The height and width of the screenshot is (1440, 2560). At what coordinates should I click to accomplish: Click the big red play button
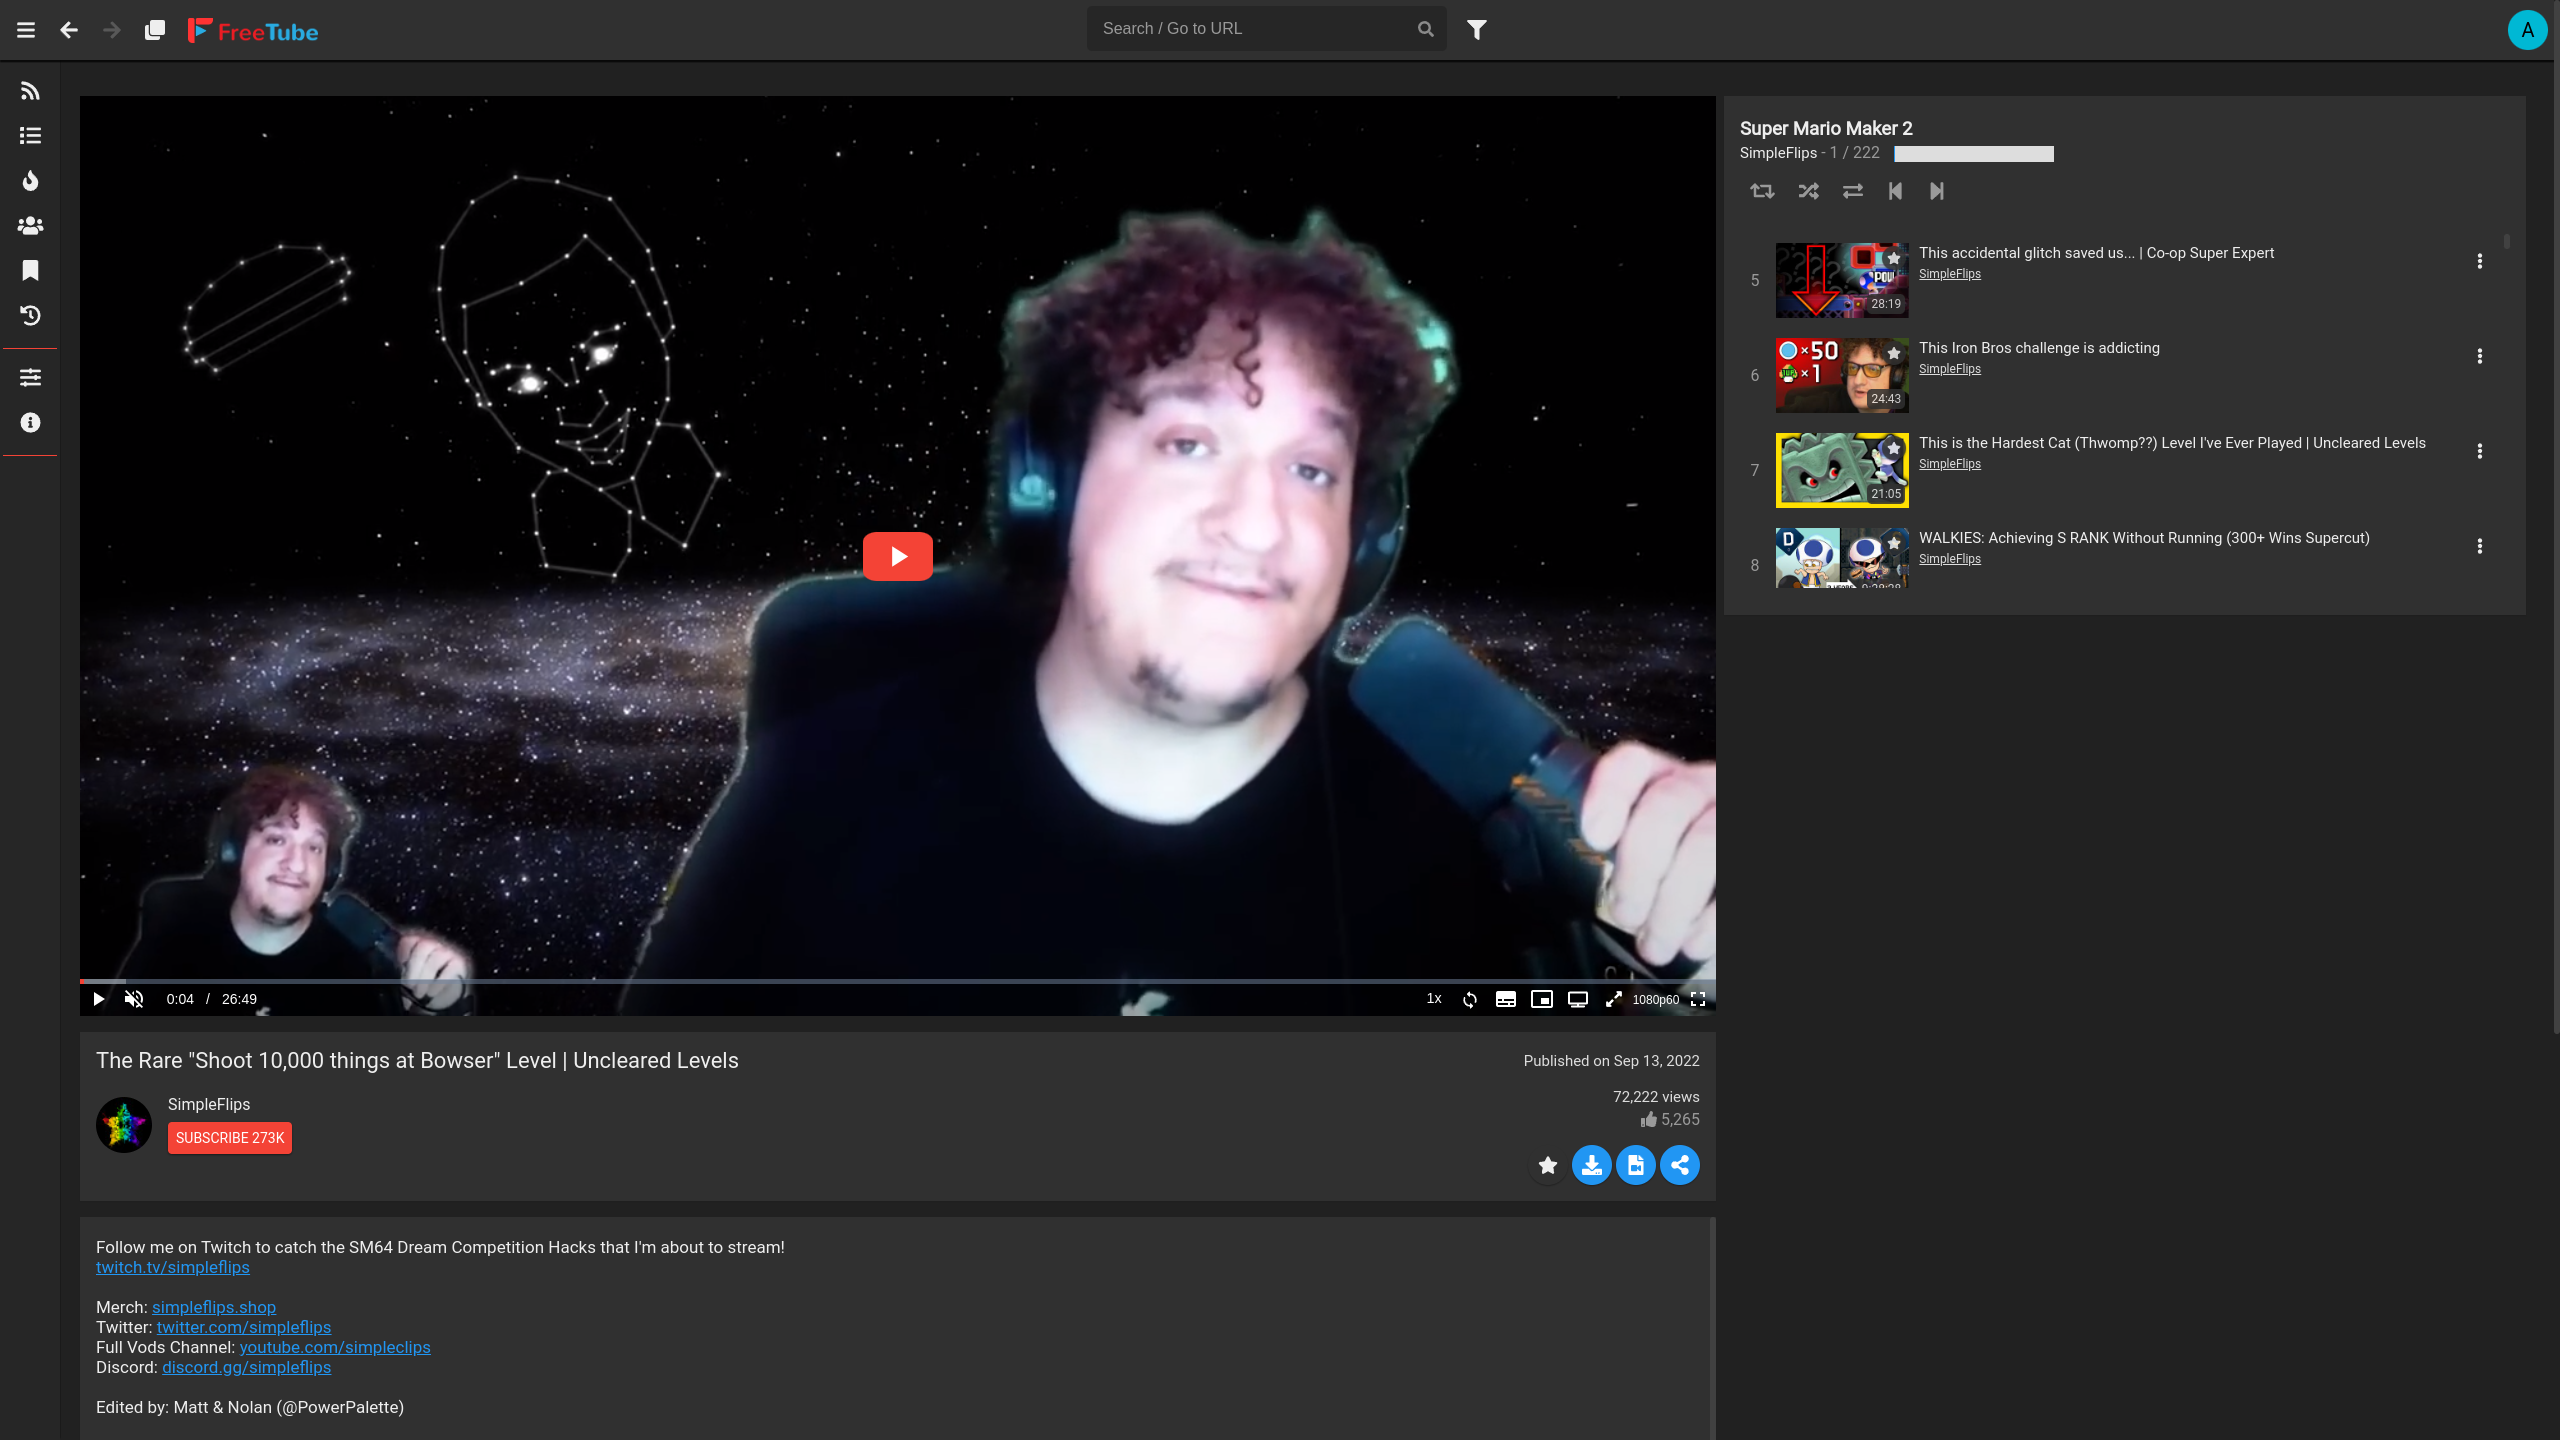(898, 556)
